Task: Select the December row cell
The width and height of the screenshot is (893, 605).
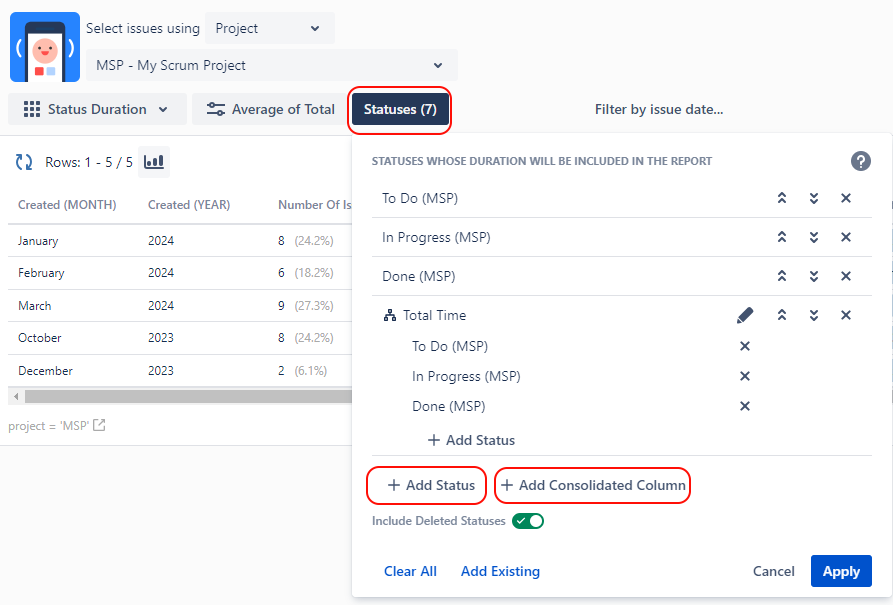Action: tap(46, 371)
